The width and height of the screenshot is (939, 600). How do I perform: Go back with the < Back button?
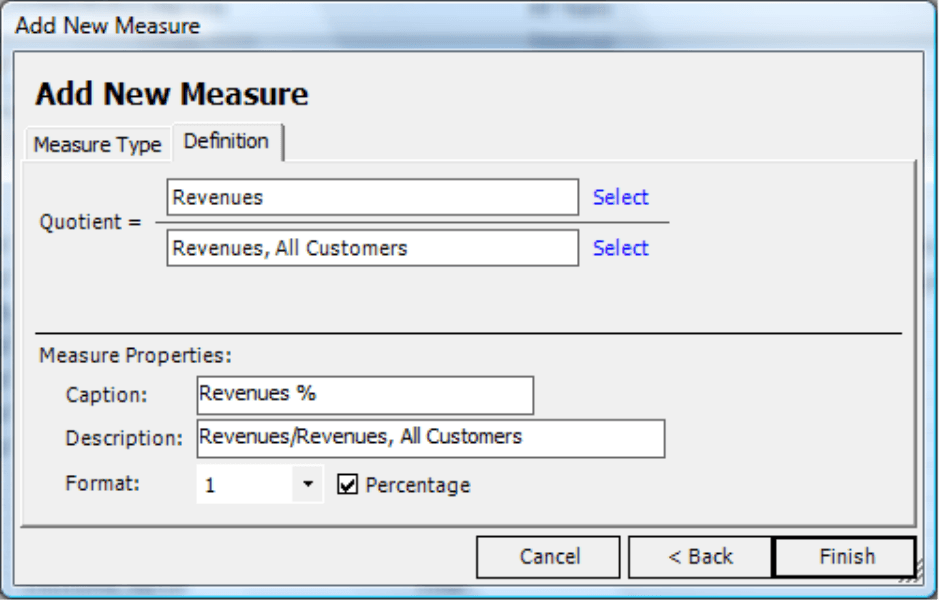(x=701, y=557)
